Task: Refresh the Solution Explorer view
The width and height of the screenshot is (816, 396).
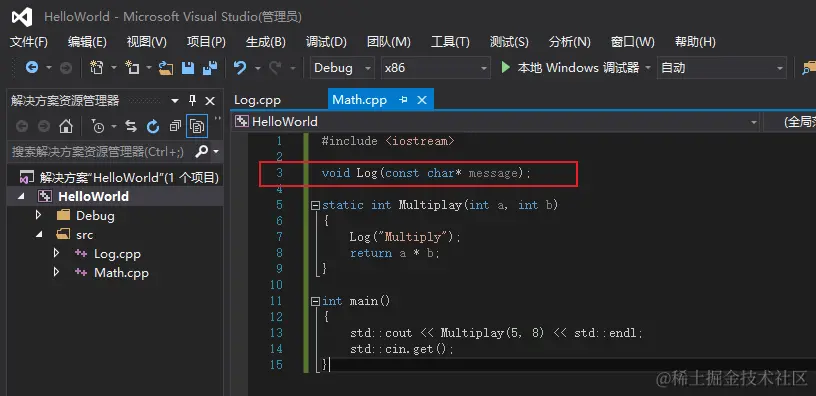Action: [152, 126]
